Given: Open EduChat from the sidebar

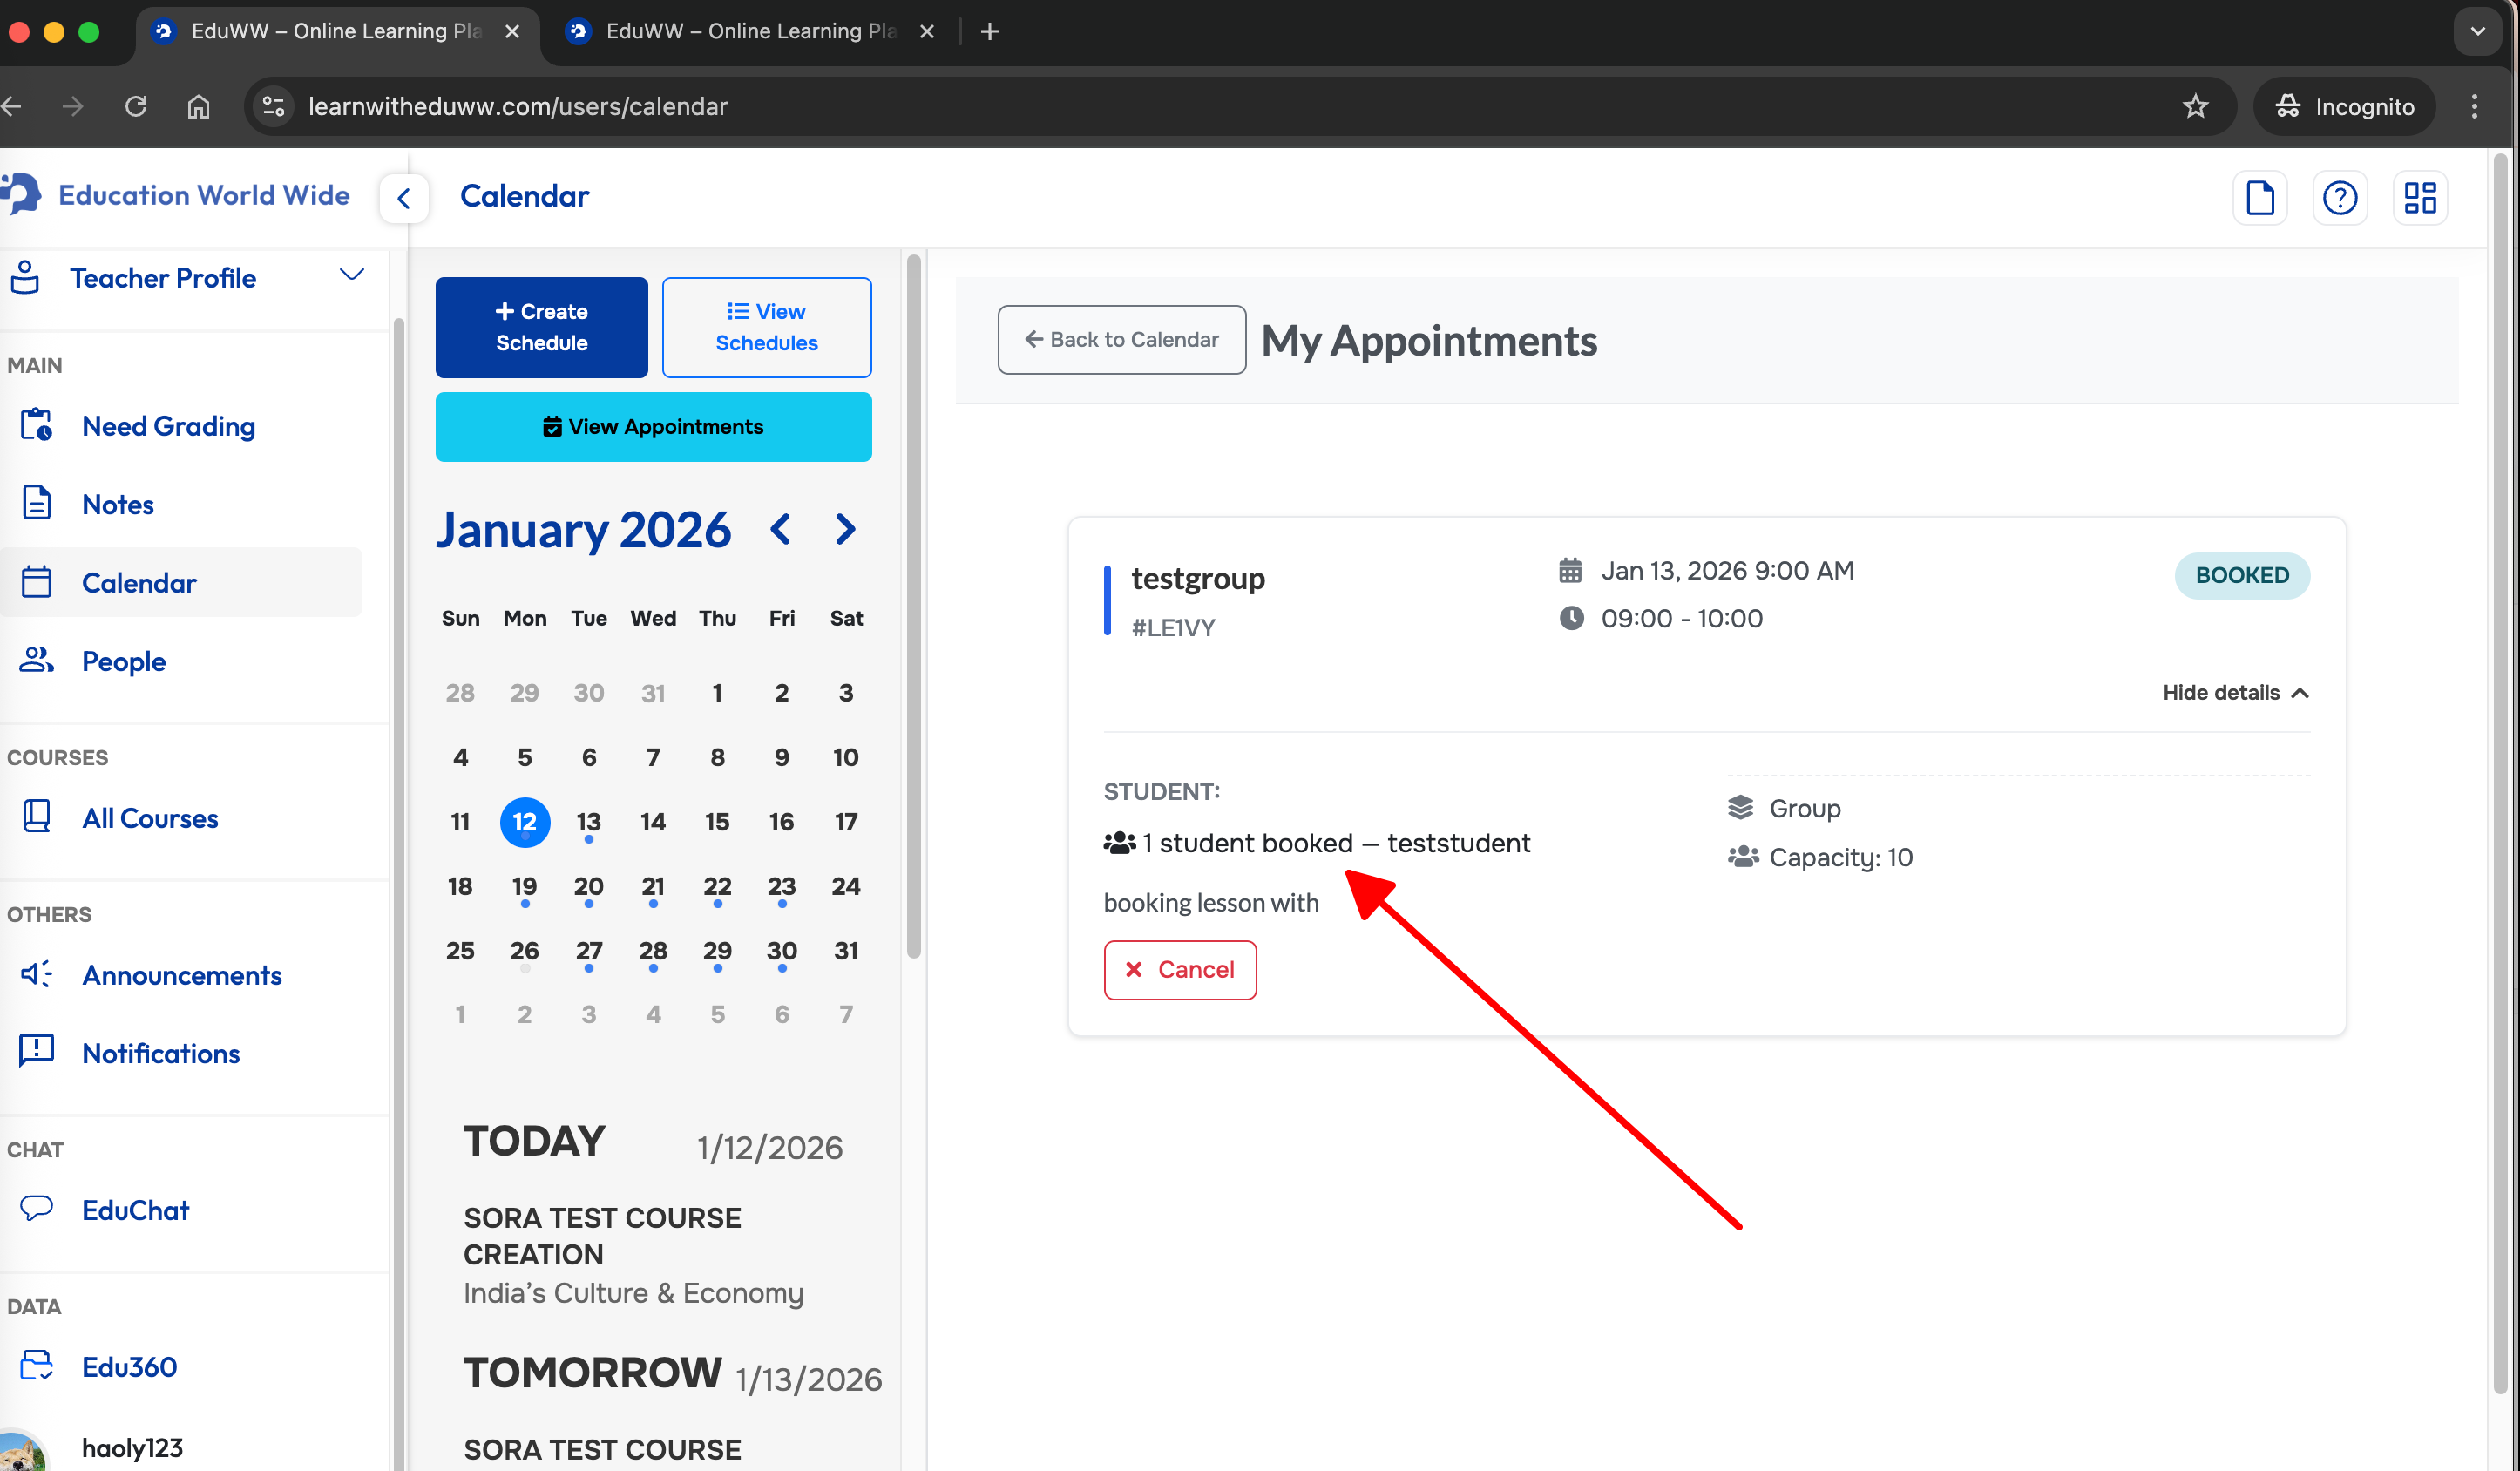Looking at the screenshot, I should click(135, 1210).
